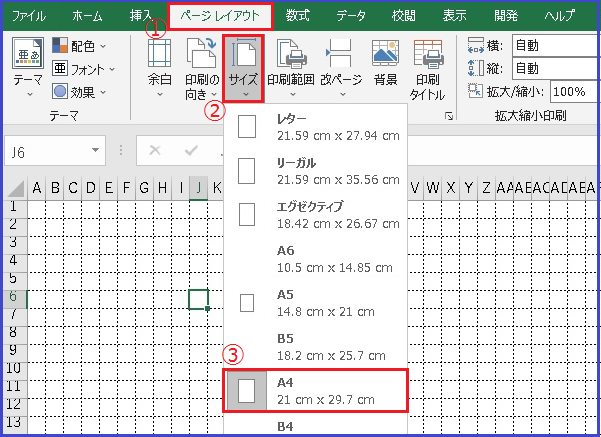The image size is (601, 437).
Task: Switch to the ホーム tab
Action: (x=87, y=16)
